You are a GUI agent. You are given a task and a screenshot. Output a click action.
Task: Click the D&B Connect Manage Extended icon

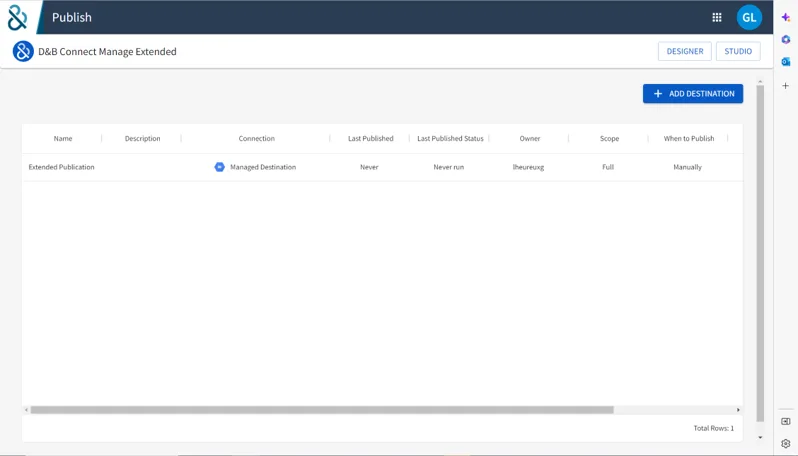coord(23,51)
